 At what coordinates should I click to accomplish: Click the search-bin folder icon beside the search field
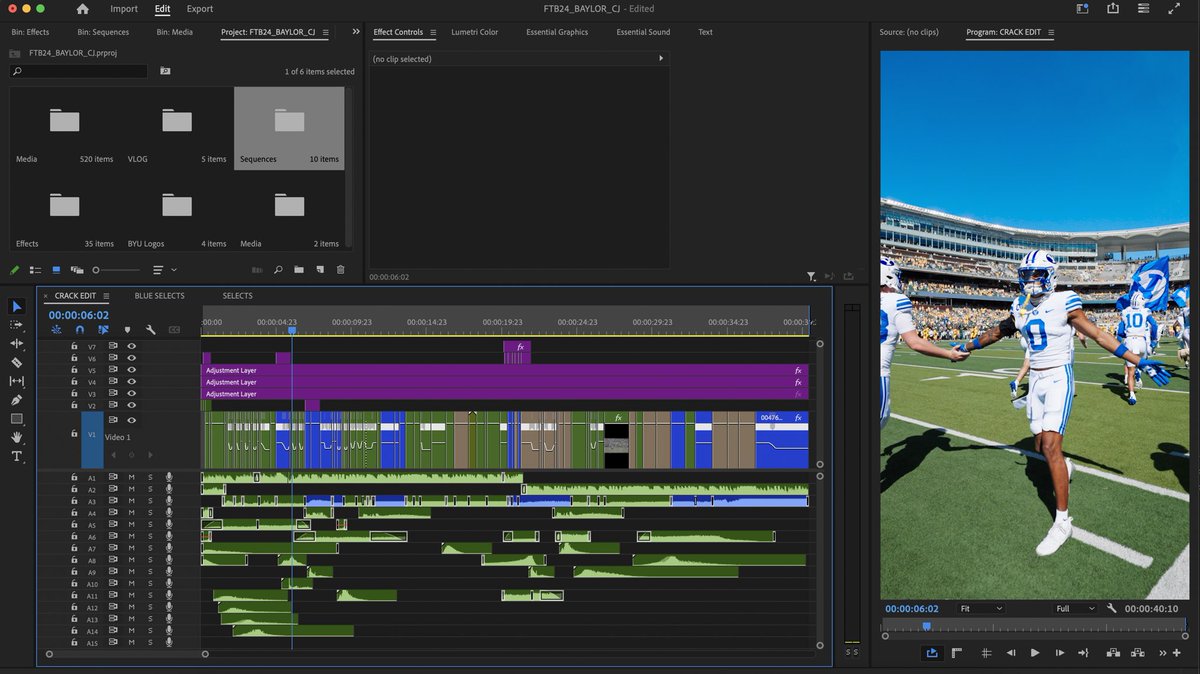165,72
